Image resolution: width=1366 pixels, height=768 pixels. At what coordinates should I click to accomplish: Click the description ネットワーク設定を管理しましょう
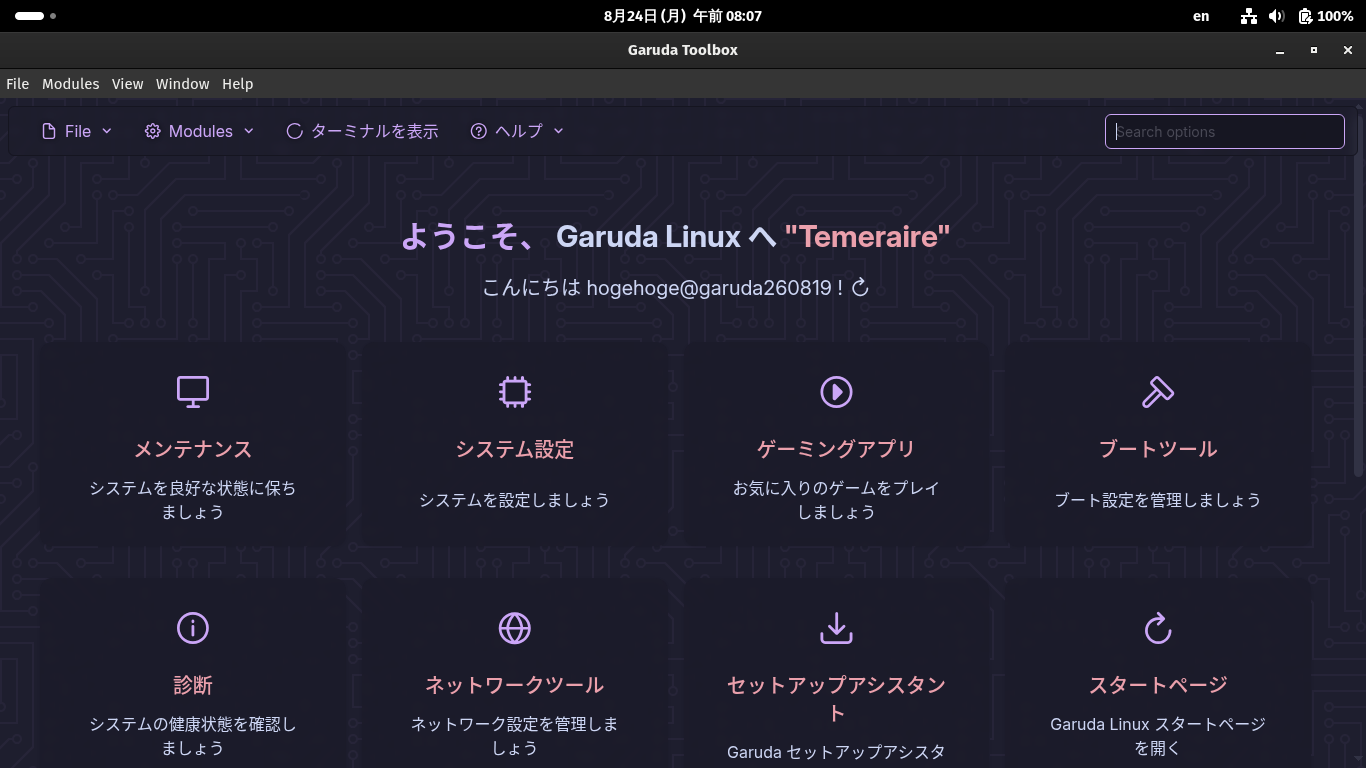pos(515,736)
